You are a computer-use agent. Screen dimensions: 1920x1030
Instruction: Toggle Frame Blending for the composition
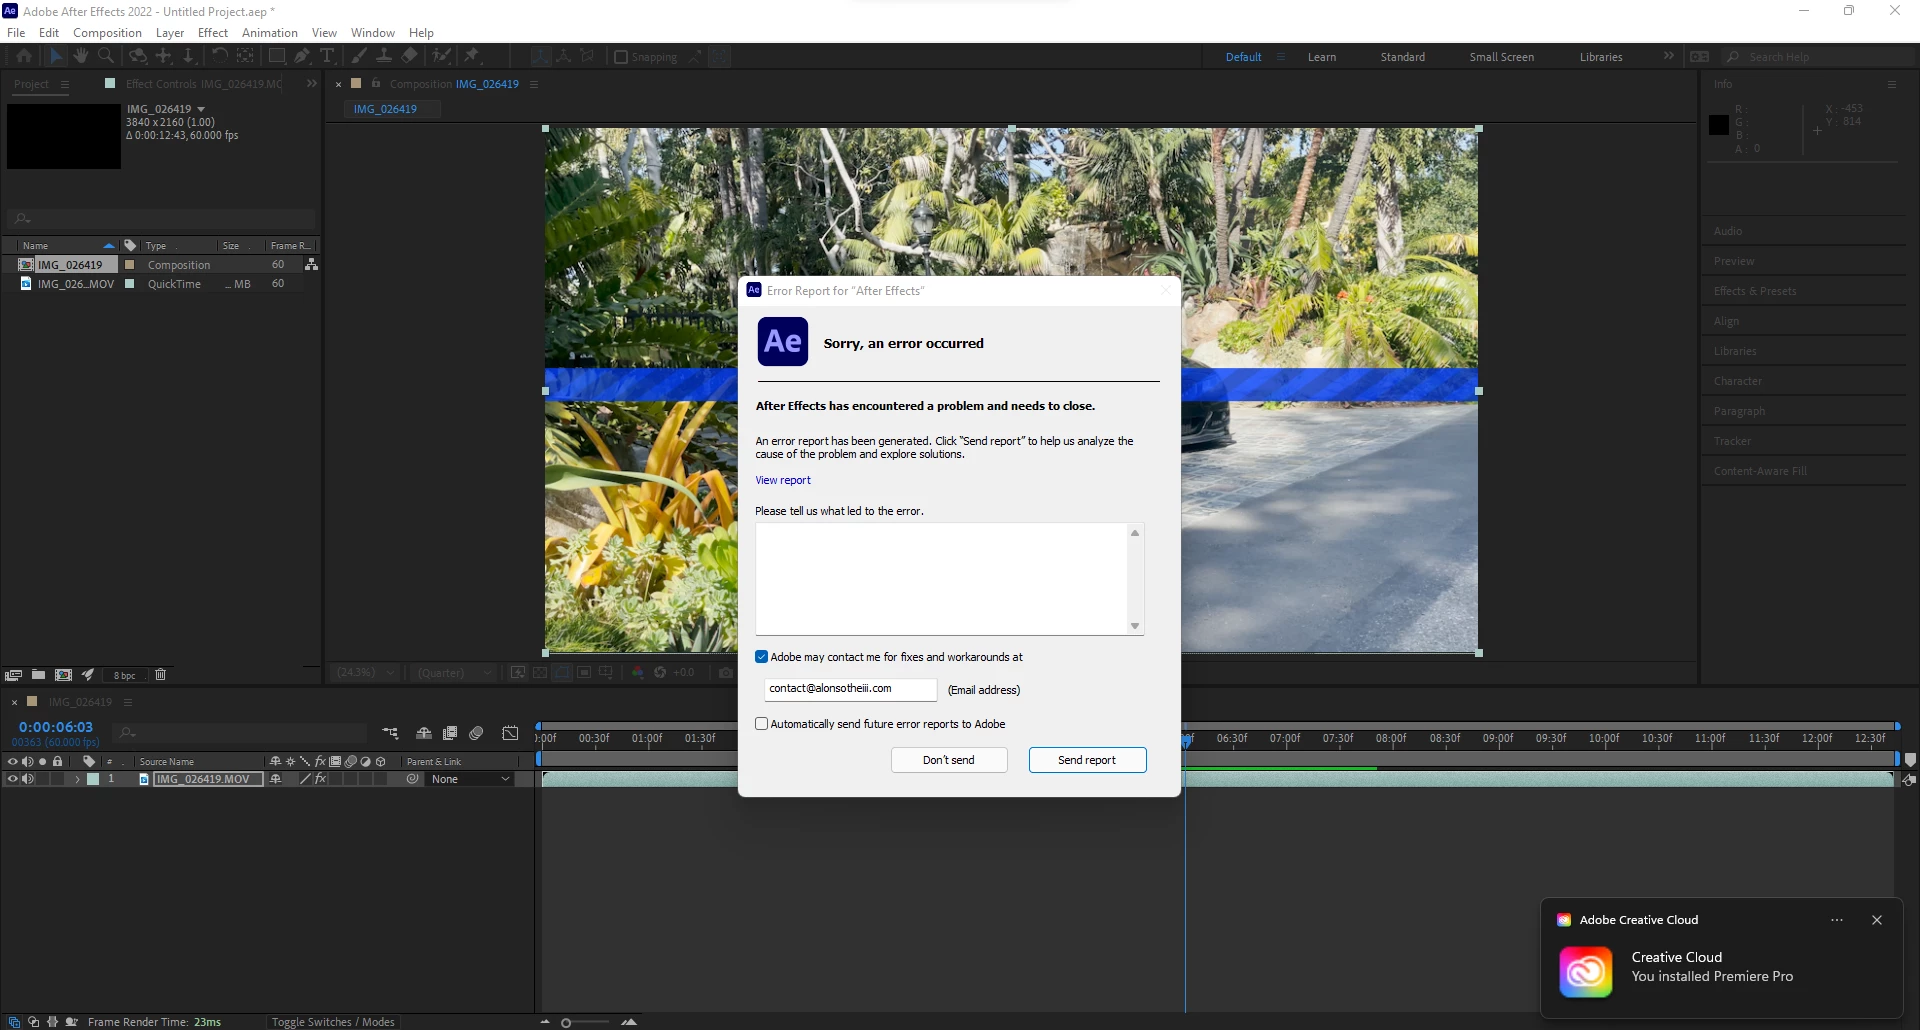tap(450, 734)
